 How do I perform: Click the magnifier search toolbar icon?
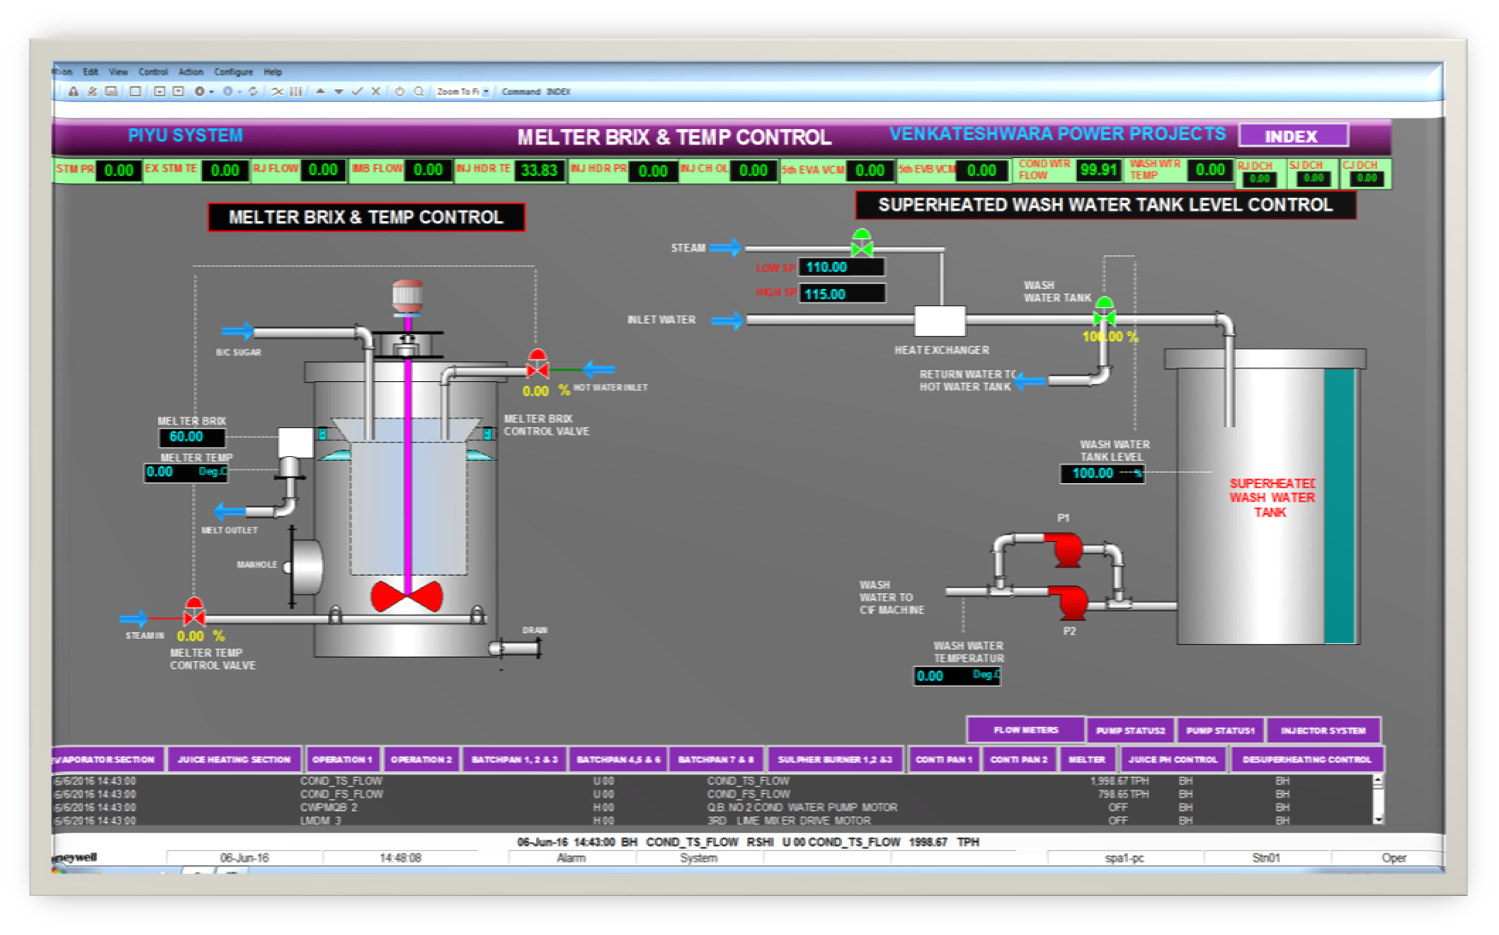(x=419, y=91)
